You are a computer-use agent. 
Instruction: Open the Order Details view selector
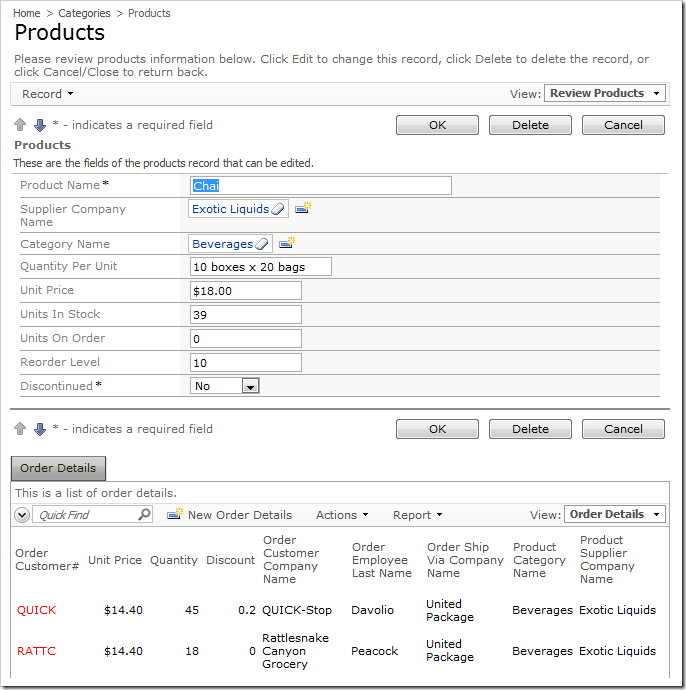(614, 514)
